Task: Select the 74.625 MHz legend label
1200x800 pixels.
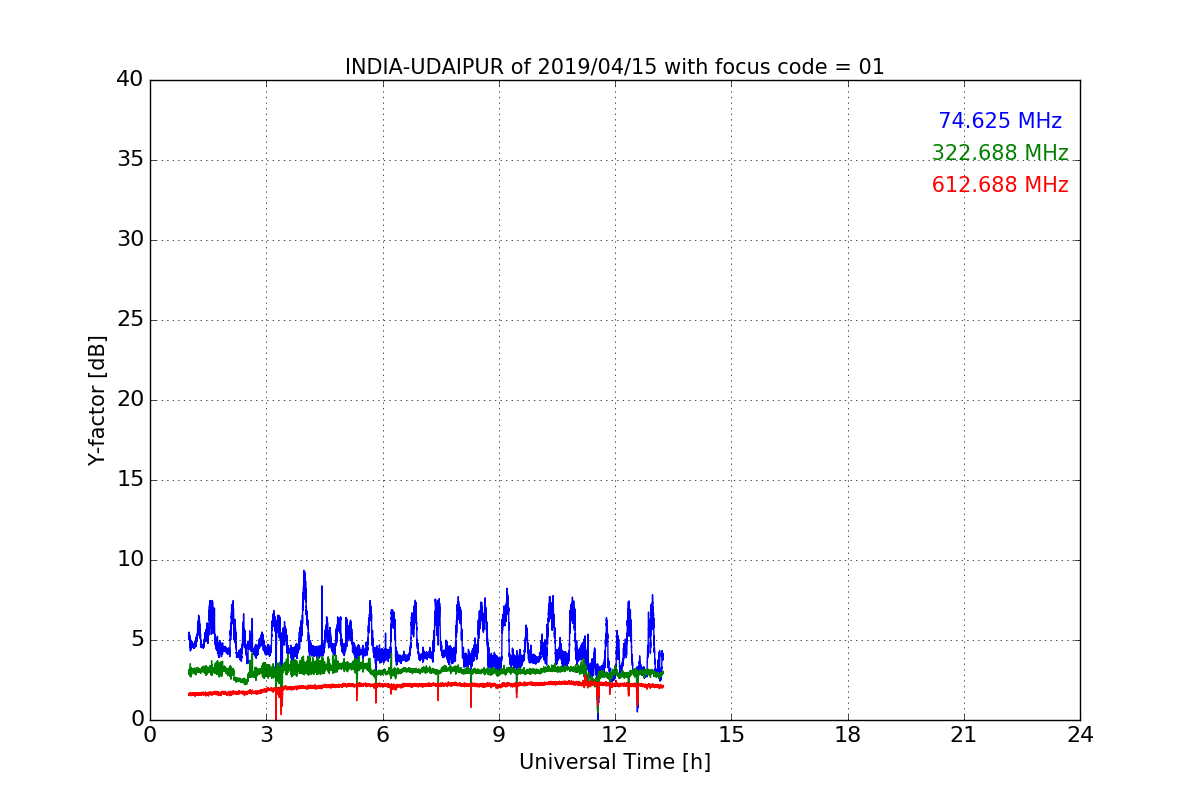Action: [999, 121]
